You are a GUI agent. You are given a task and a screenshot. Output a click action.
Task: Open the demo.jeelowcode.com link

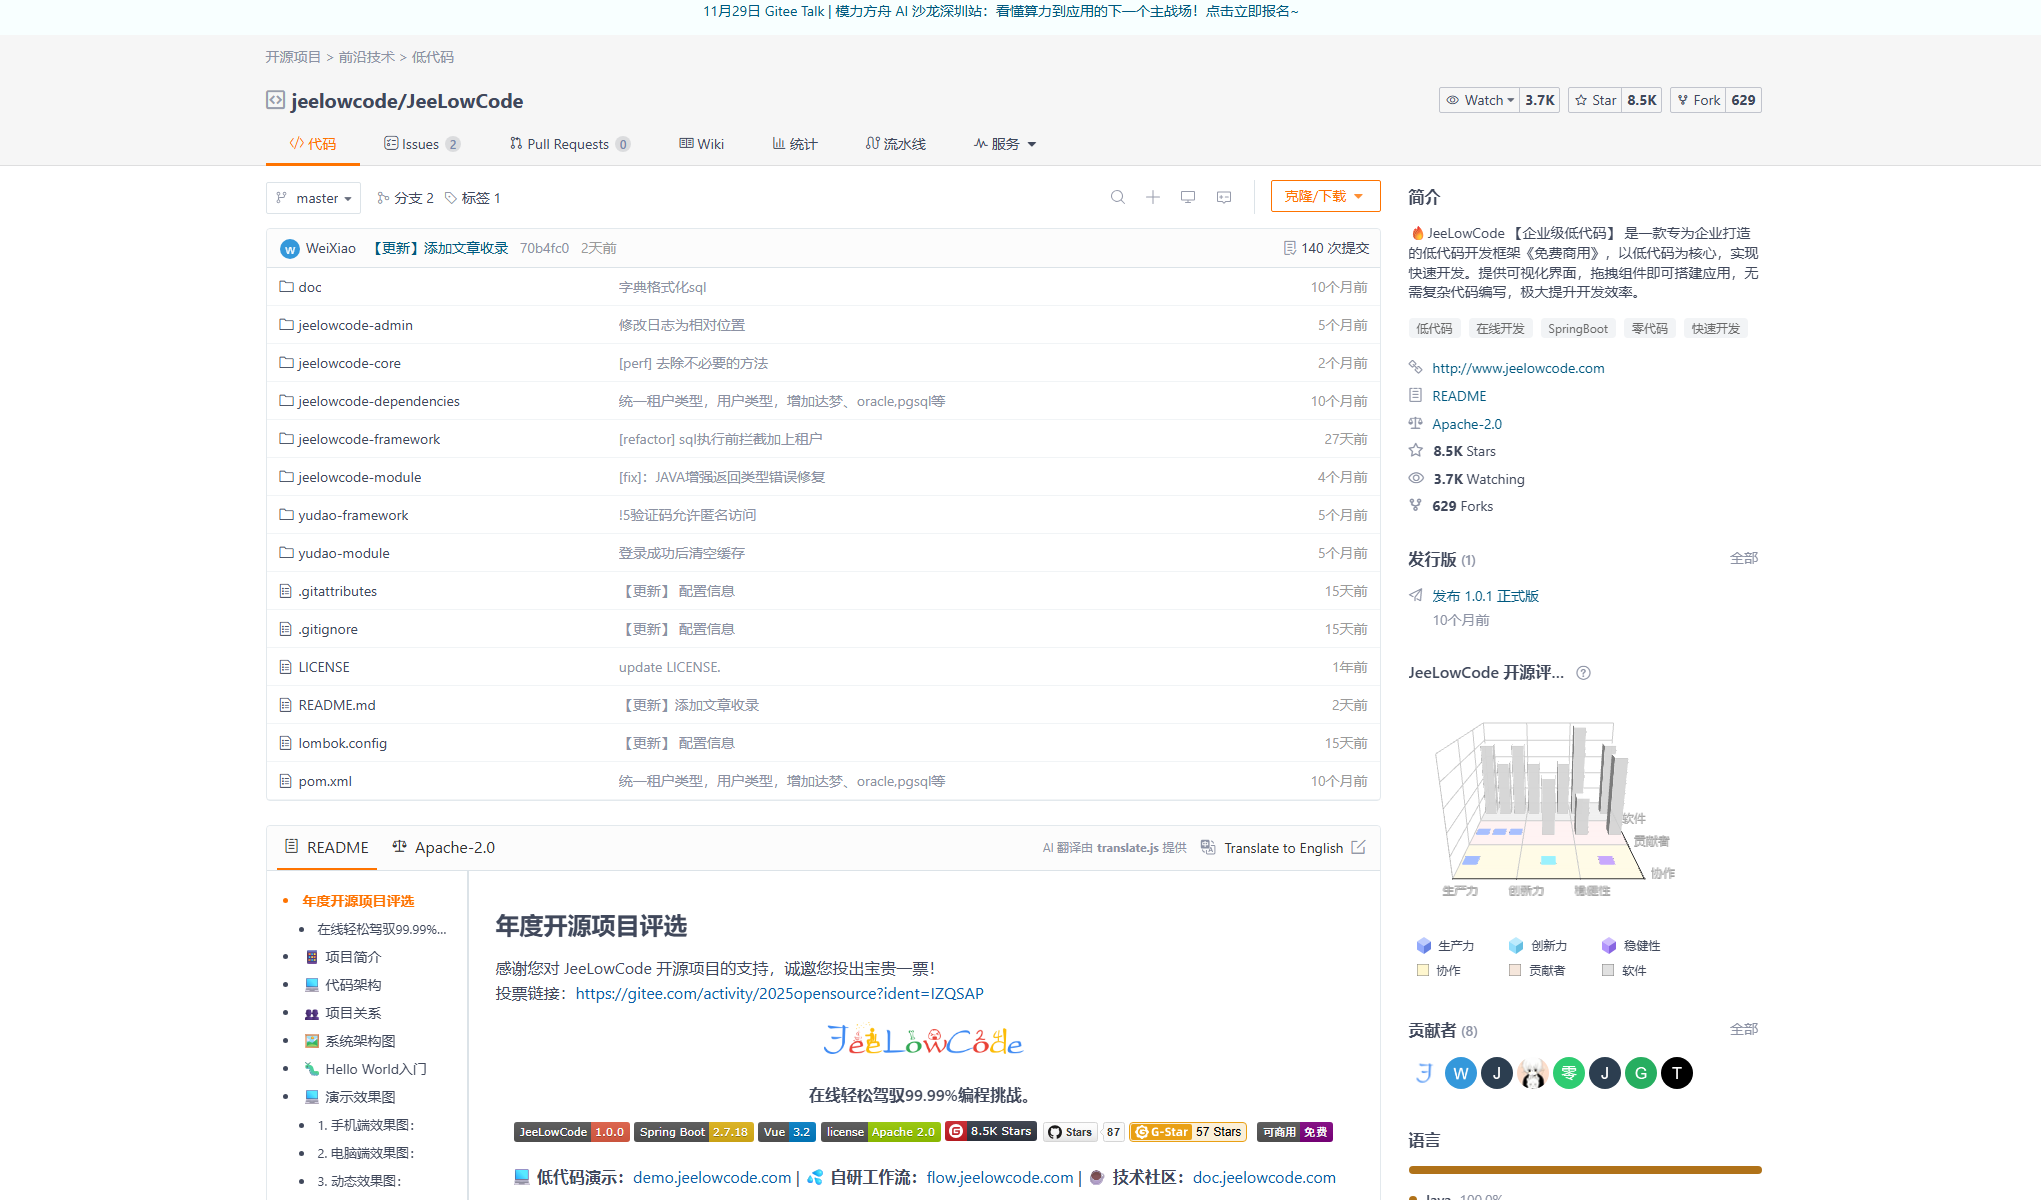(711, 1177)
